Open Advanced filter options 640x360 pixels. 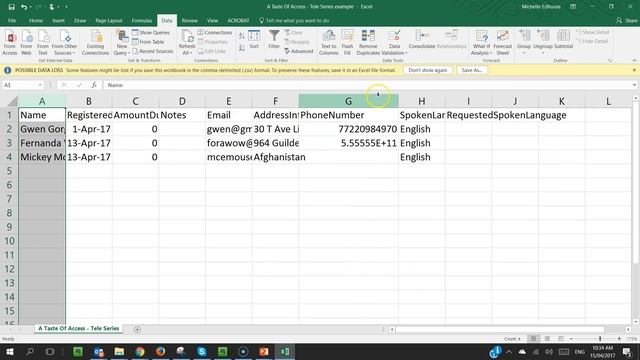tap(299, 51)
